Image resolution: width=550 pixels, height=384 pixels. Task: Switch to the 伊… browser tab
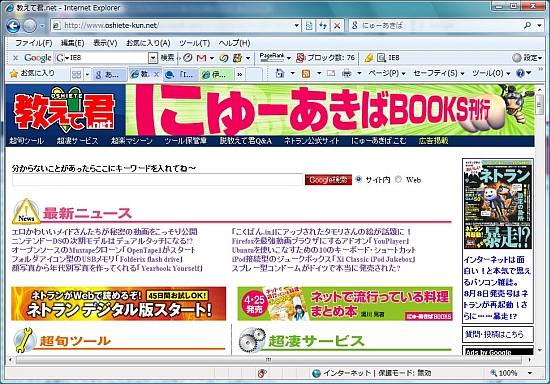[216, 74]
